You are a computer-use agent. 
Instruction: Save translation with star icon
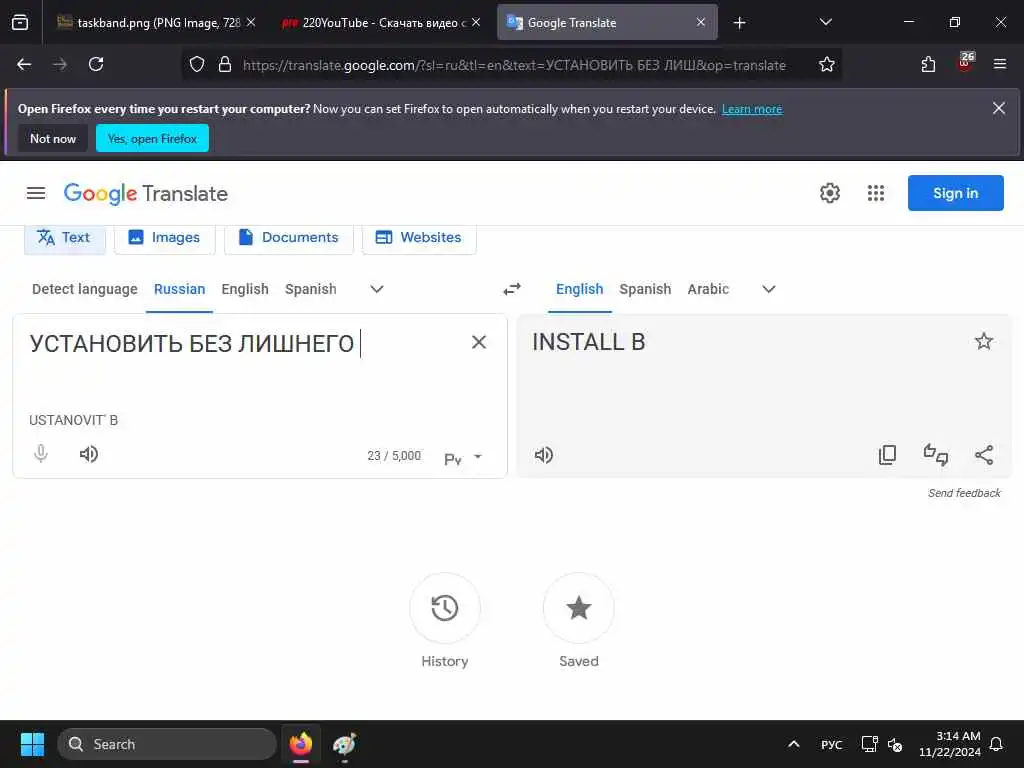(x=984, y=342)
